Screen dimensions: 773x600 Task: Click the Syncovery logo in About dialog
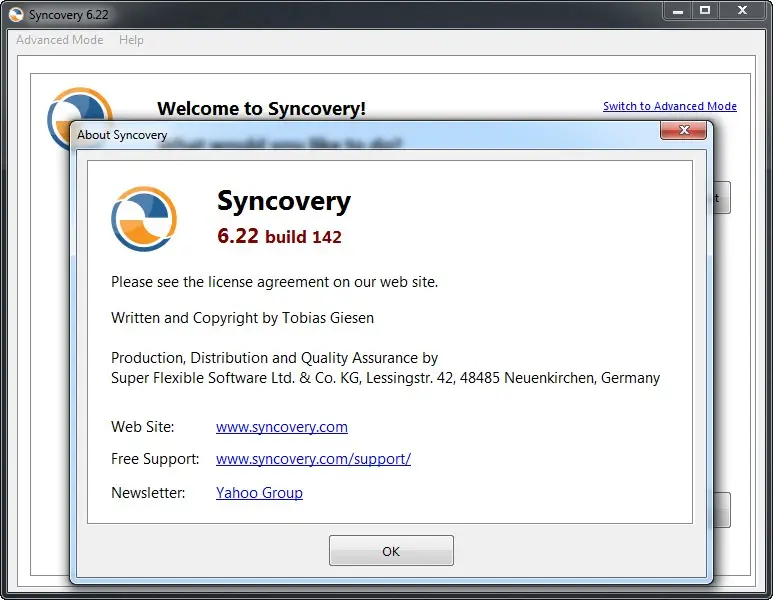[x=144, y=218]
